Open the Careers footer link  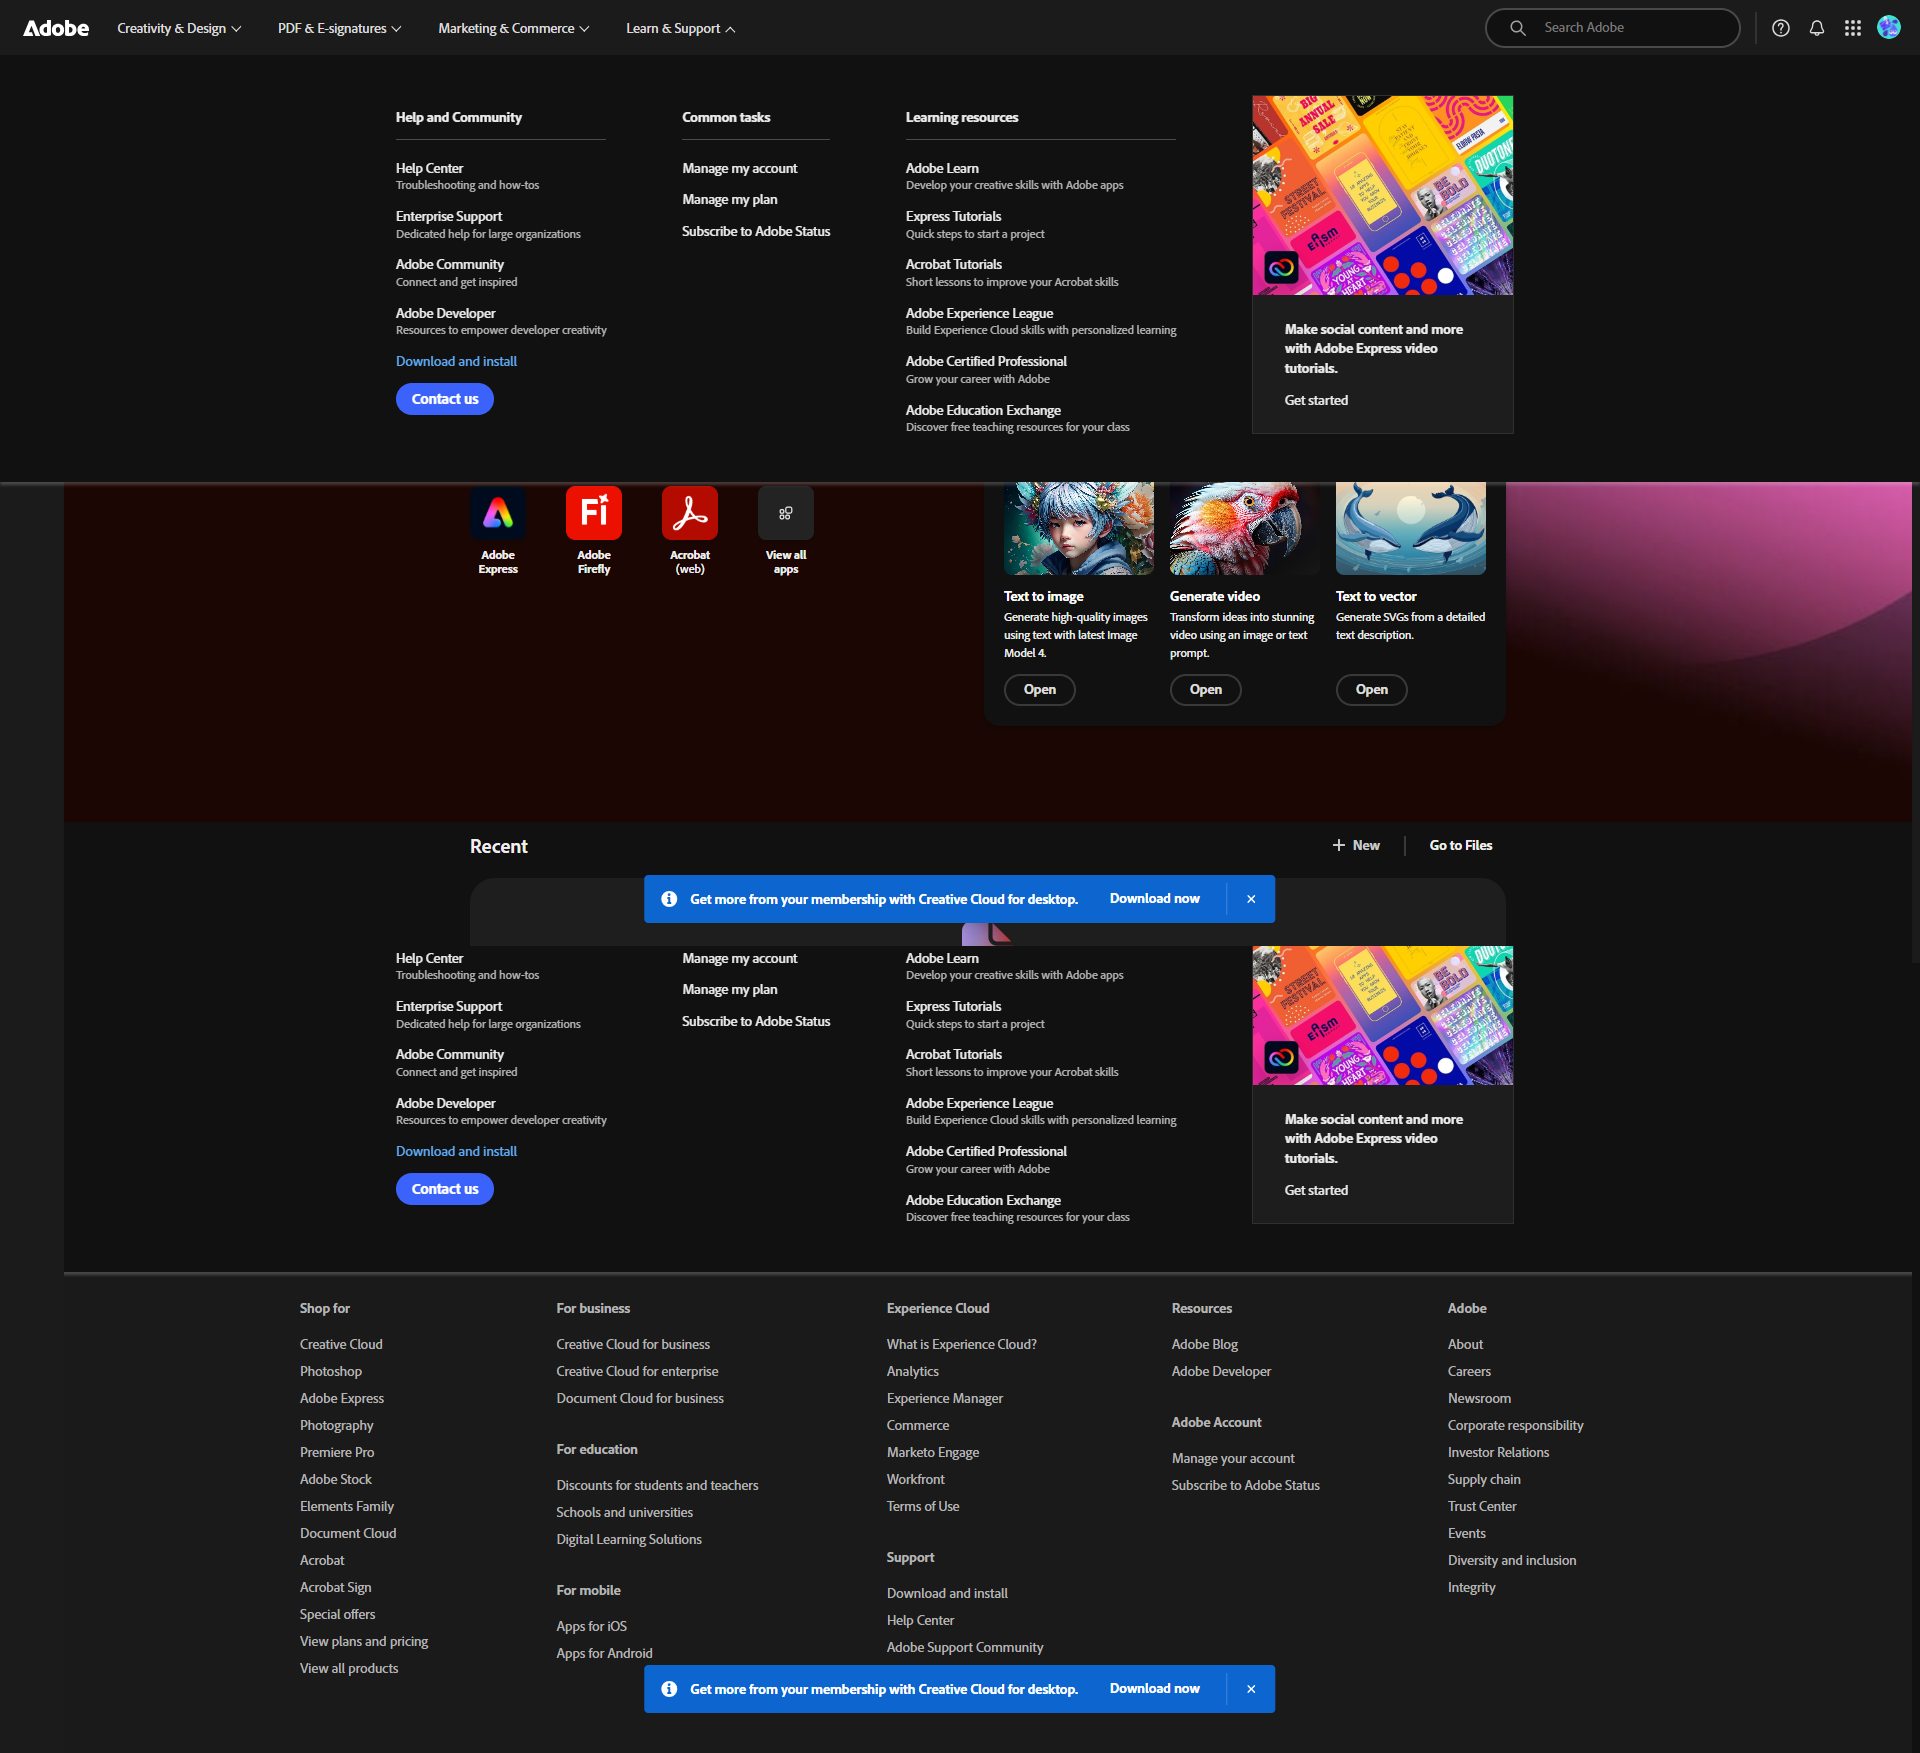(1469, 1372)
